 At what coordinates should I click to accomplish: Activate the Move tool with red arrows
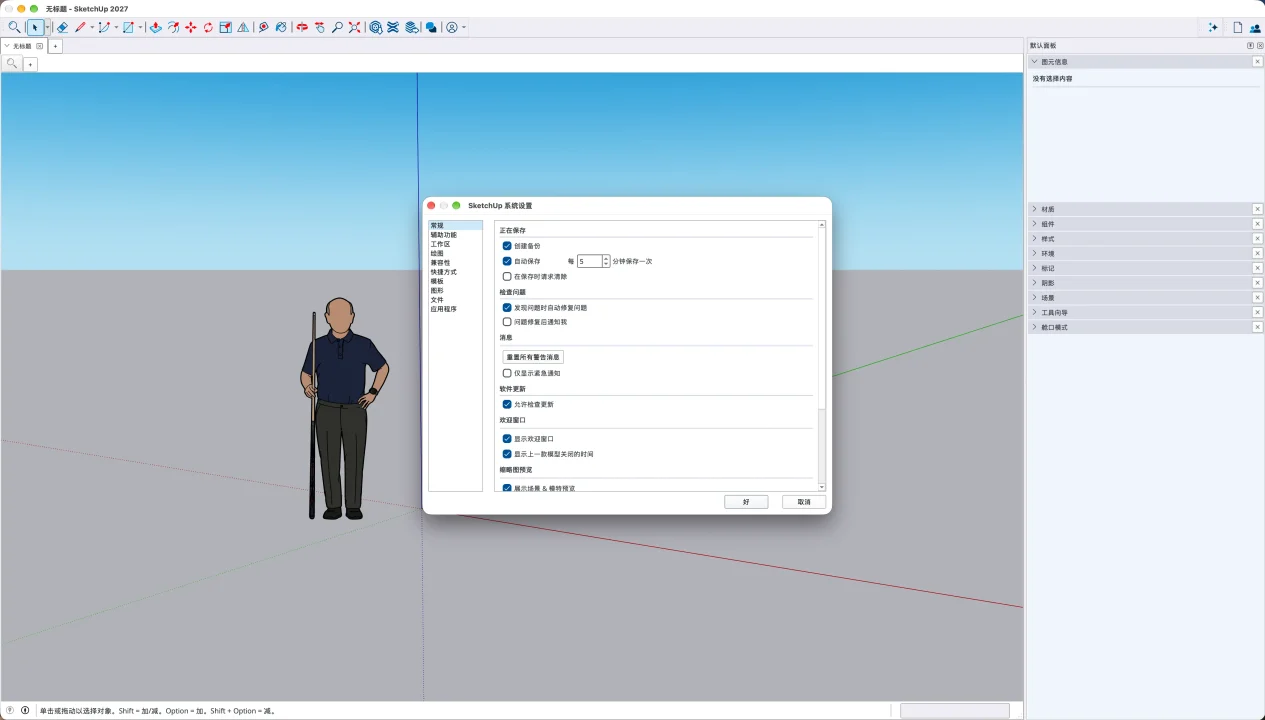click(x=191, y=28)
